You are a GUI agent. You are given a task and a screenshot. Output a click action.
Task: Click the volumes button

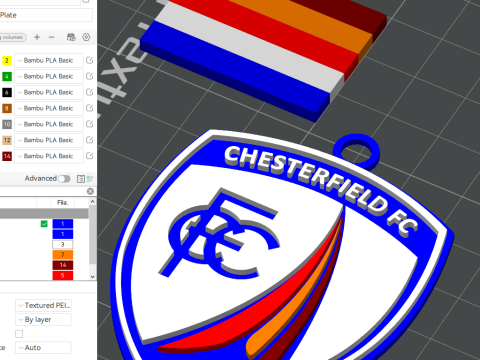click(13, 37)
